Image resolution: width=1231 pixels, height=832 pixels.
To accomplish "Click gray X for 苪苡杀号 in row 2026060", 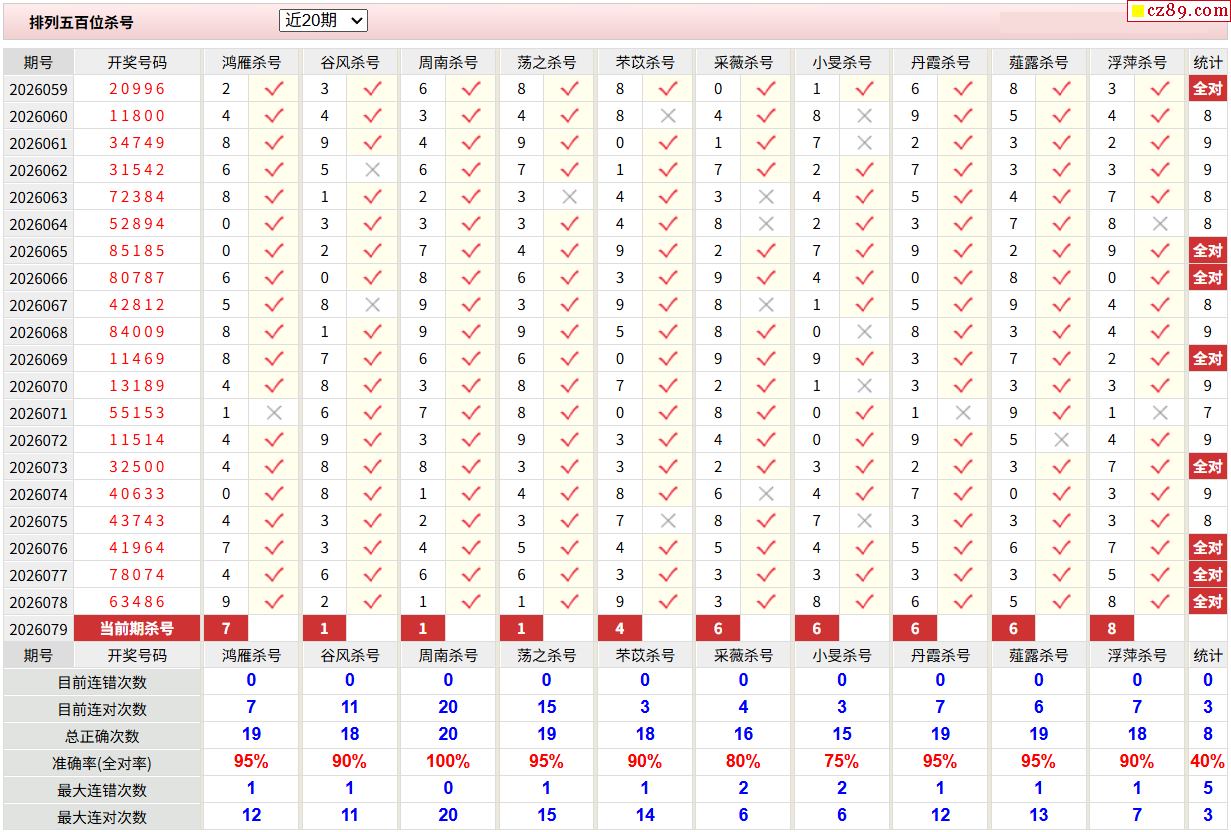I will 668,116.
